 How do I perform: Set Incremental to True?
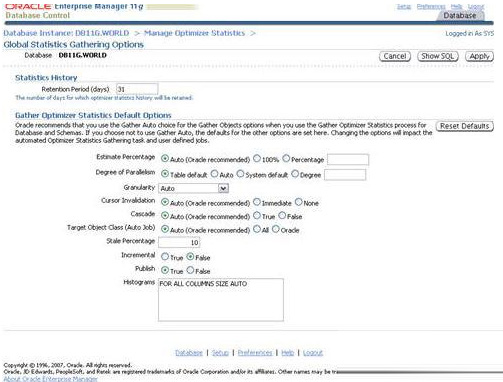165,257
